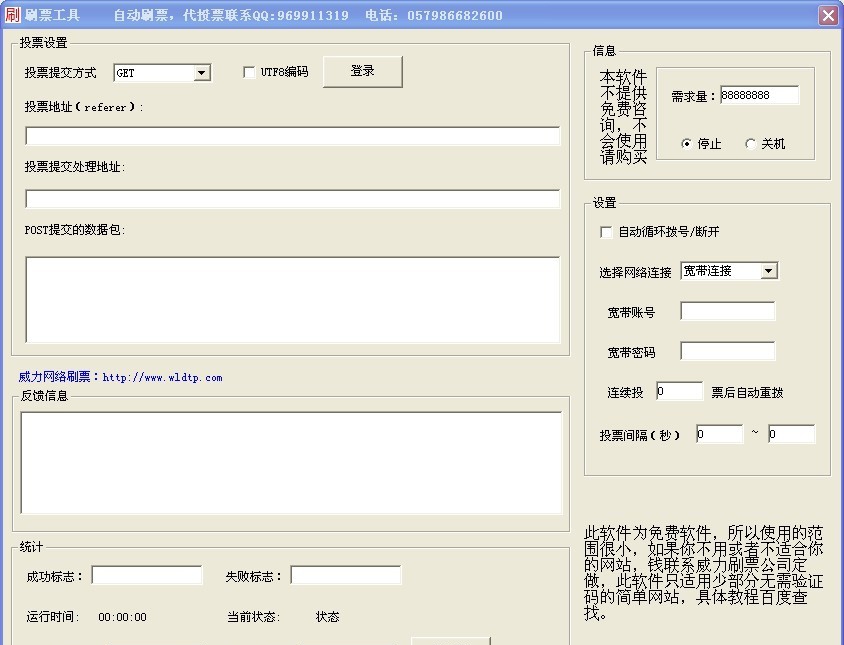844x645 pixels.
Task: Focus the 投票提交处理地址 text field
Action: (292, 199)
